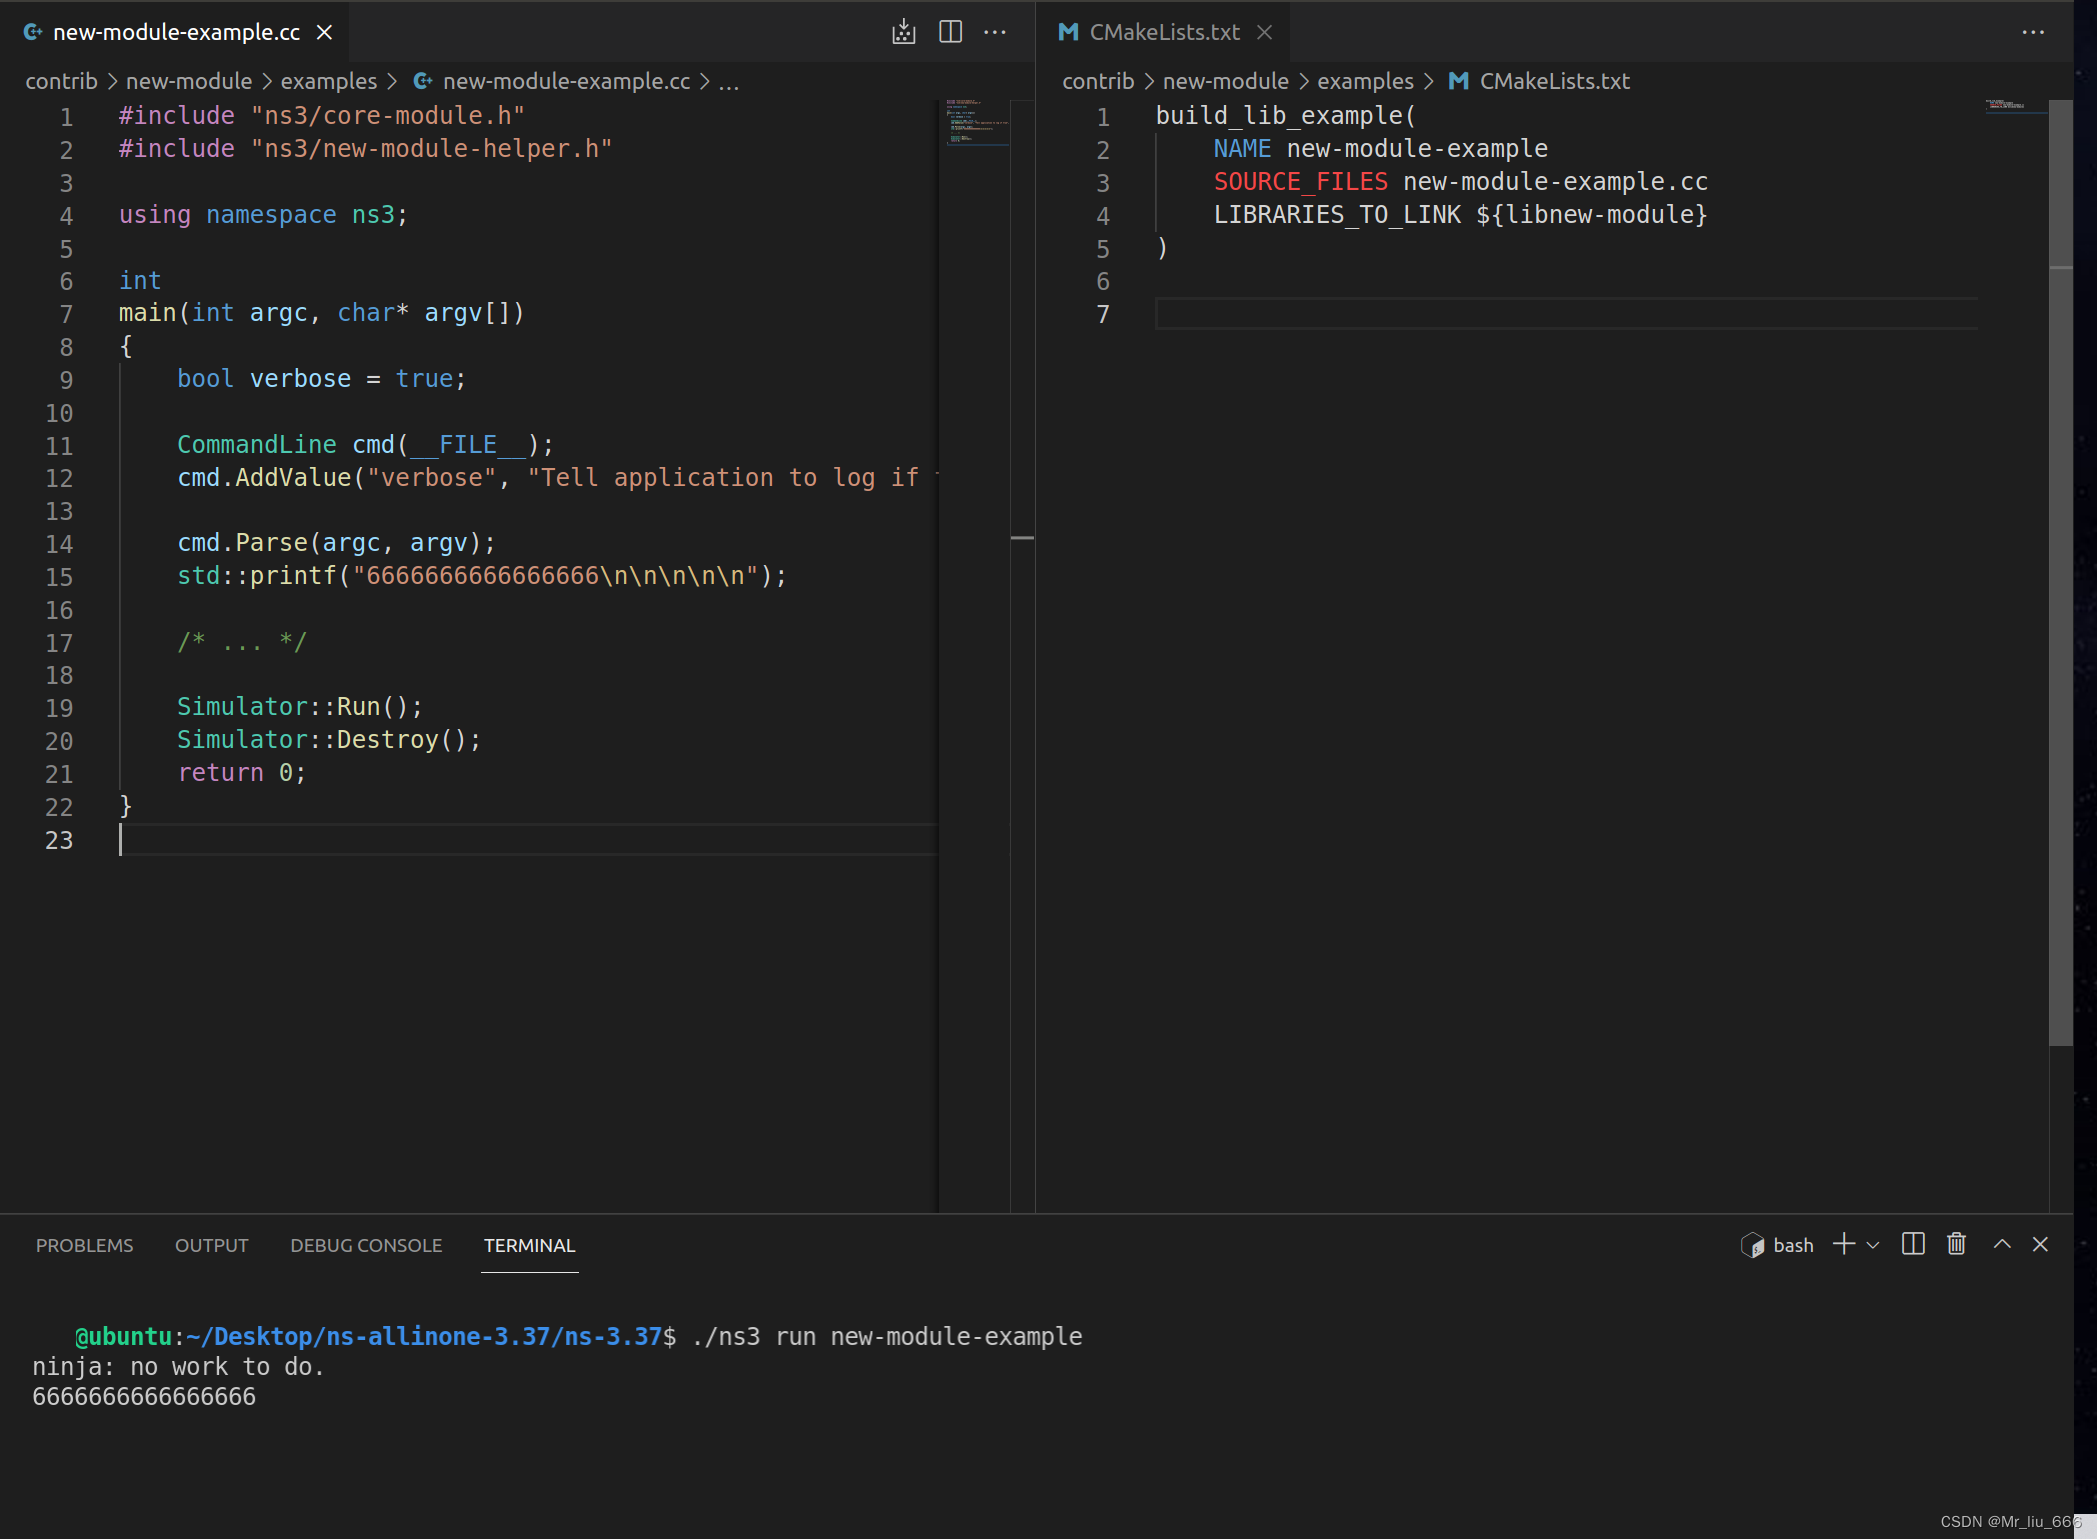This screenshot has height=1539, width=2097.
Task: Open the OUTPUT panel tab
Action: (211, 1245)
